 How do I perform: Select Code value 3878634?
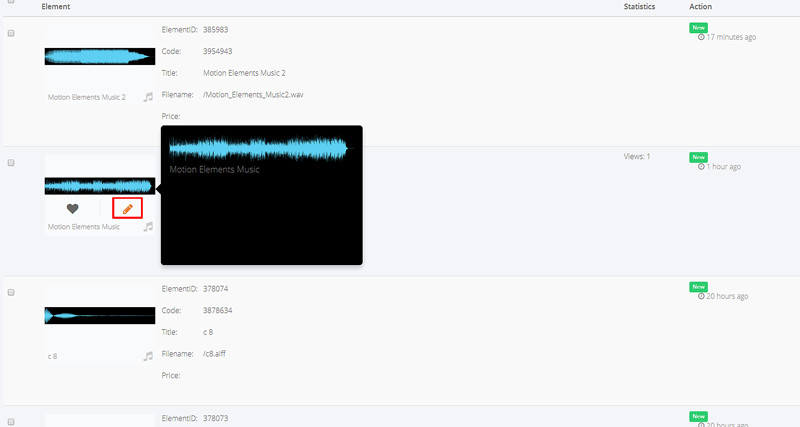[217, 310]
